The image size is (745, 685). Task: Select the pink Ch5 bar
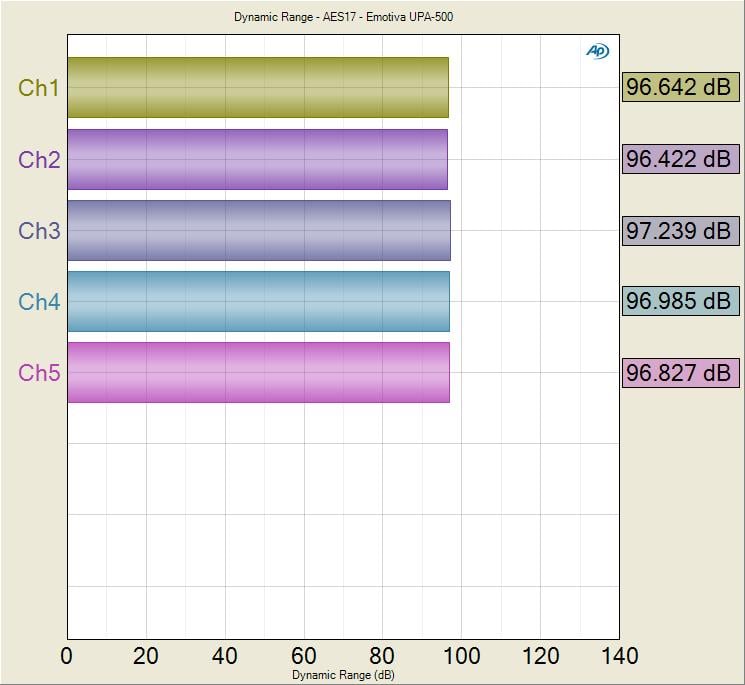(x=258, y=373)
